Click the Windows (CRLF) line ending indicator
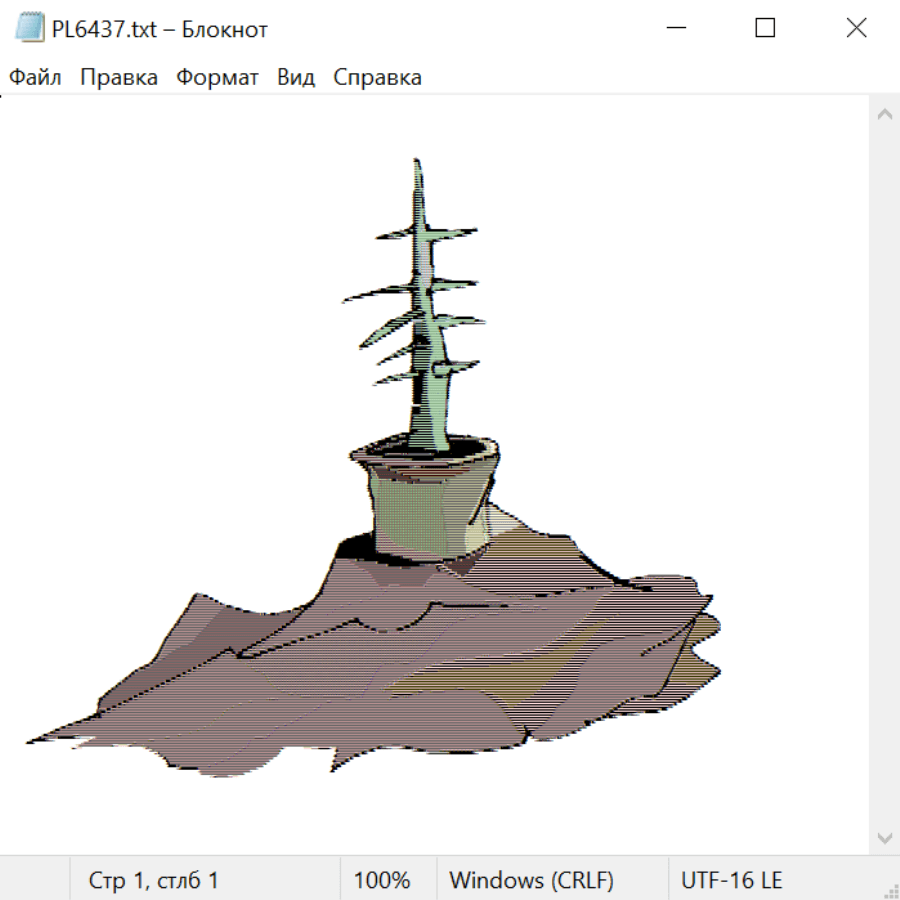This screenshot has width=900, height=900. 531,880
